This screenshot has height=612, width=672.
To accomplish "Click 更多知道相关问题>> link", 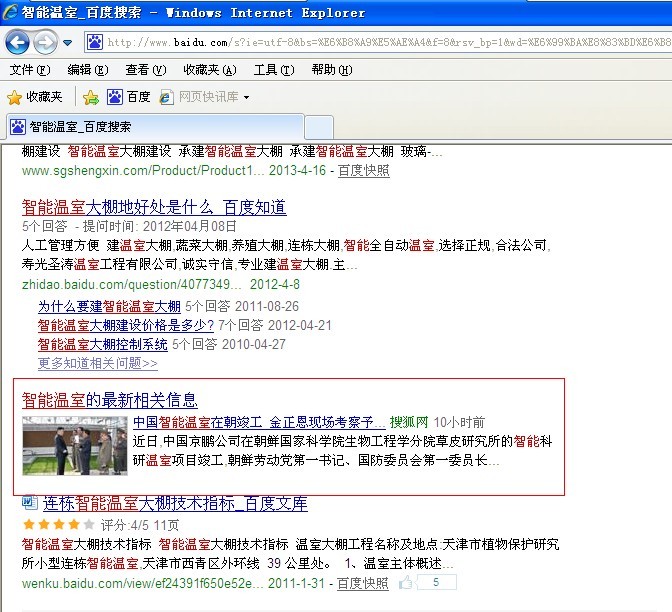I will 98,363.
